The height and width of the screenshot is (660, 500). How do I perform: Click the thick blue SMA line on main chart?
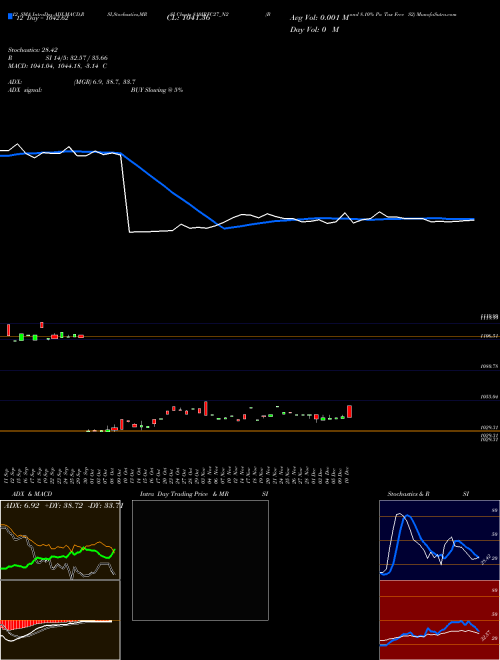point(173,193)
